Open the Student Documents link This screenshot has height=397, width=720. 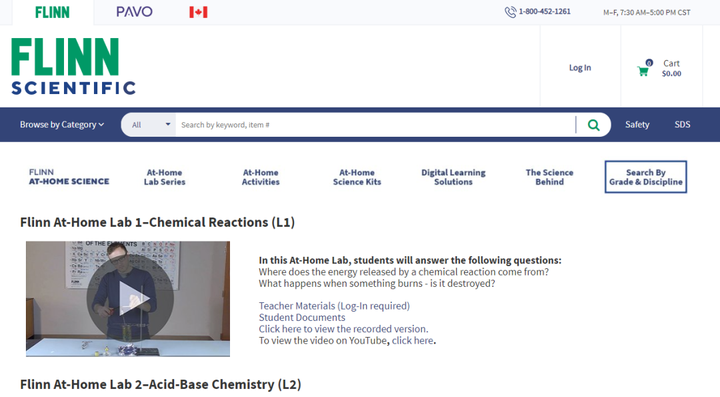click(302, 317)
